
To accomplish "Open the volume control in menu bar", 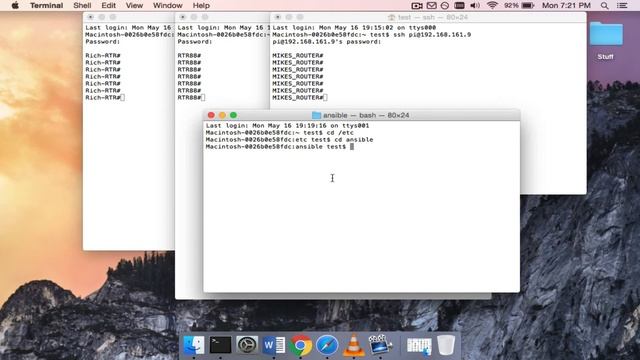I will click(475, 6).
